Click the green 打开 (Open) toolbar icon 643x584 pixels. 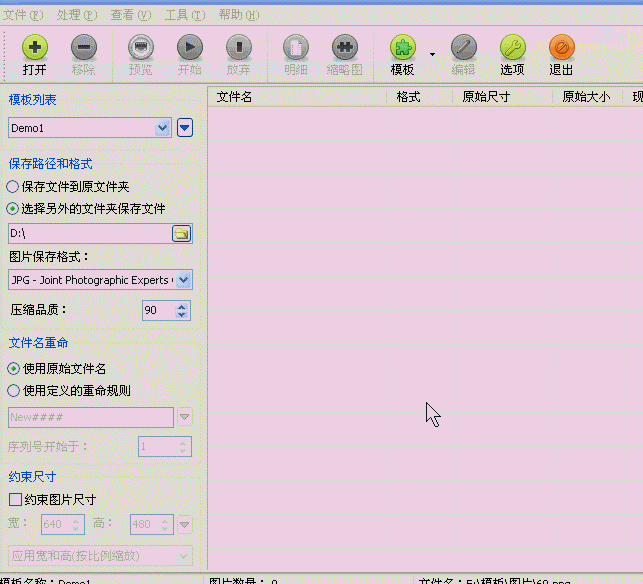(x=35, y=47)
